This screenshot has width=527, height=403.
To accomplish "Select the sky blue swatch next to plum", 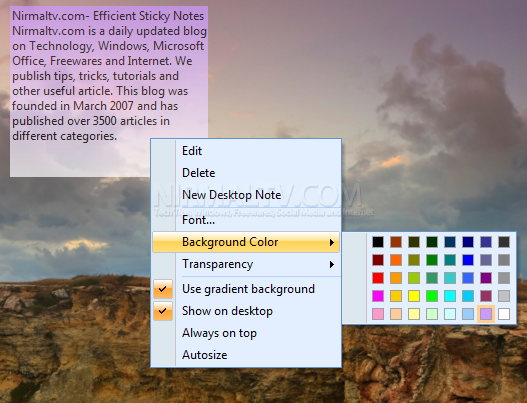I will pyautogui.click(x=468, y=296).
